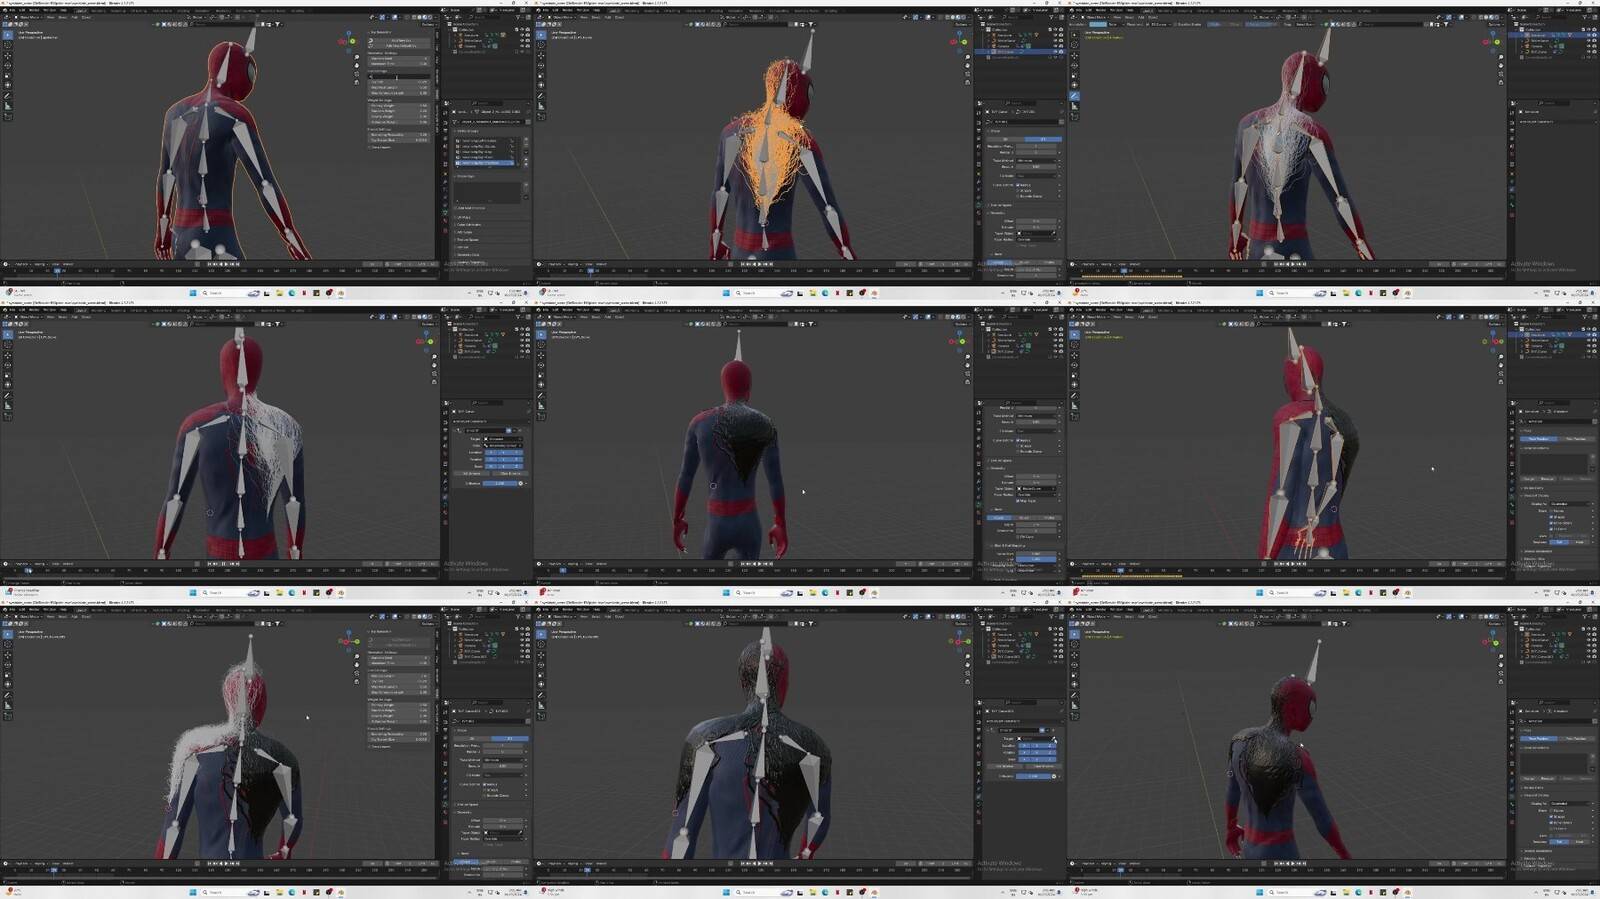Enable rendered shading in top-center window header
The image size is (1600, 899).
point(964,17)
